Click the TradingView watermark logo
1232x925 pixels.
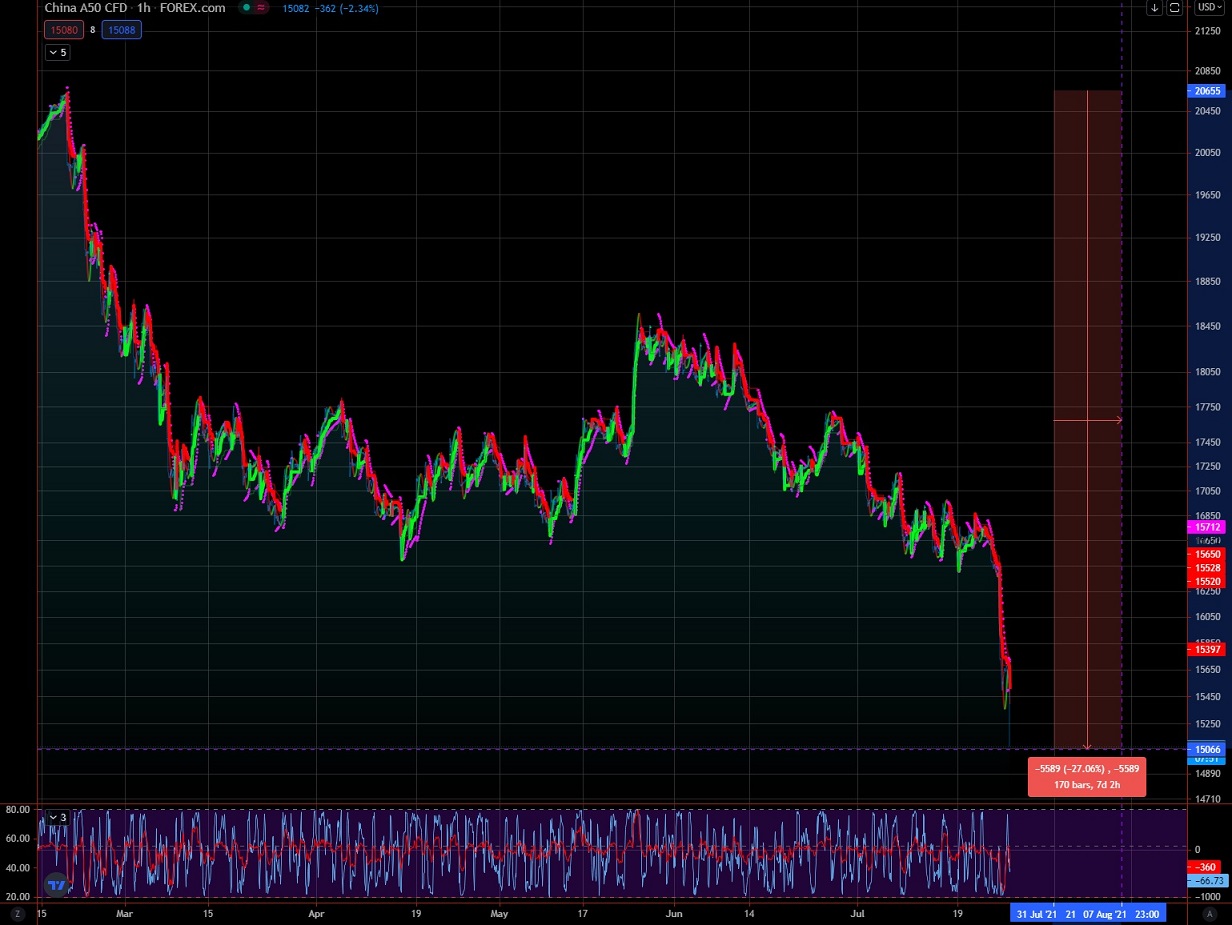click(x=55, y=885)
